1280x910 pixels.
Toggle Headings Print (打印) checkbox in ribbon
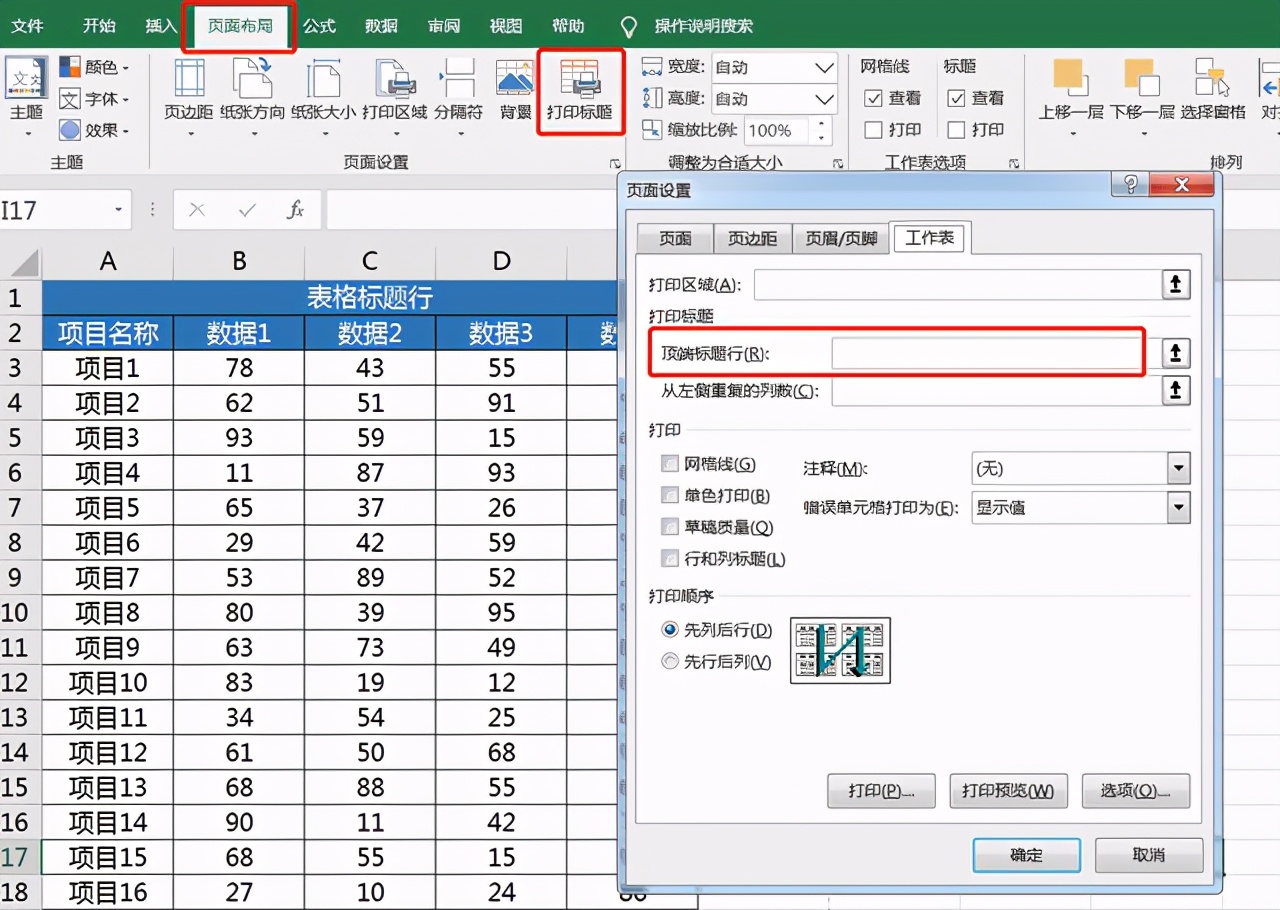click(x=956, y=130)
